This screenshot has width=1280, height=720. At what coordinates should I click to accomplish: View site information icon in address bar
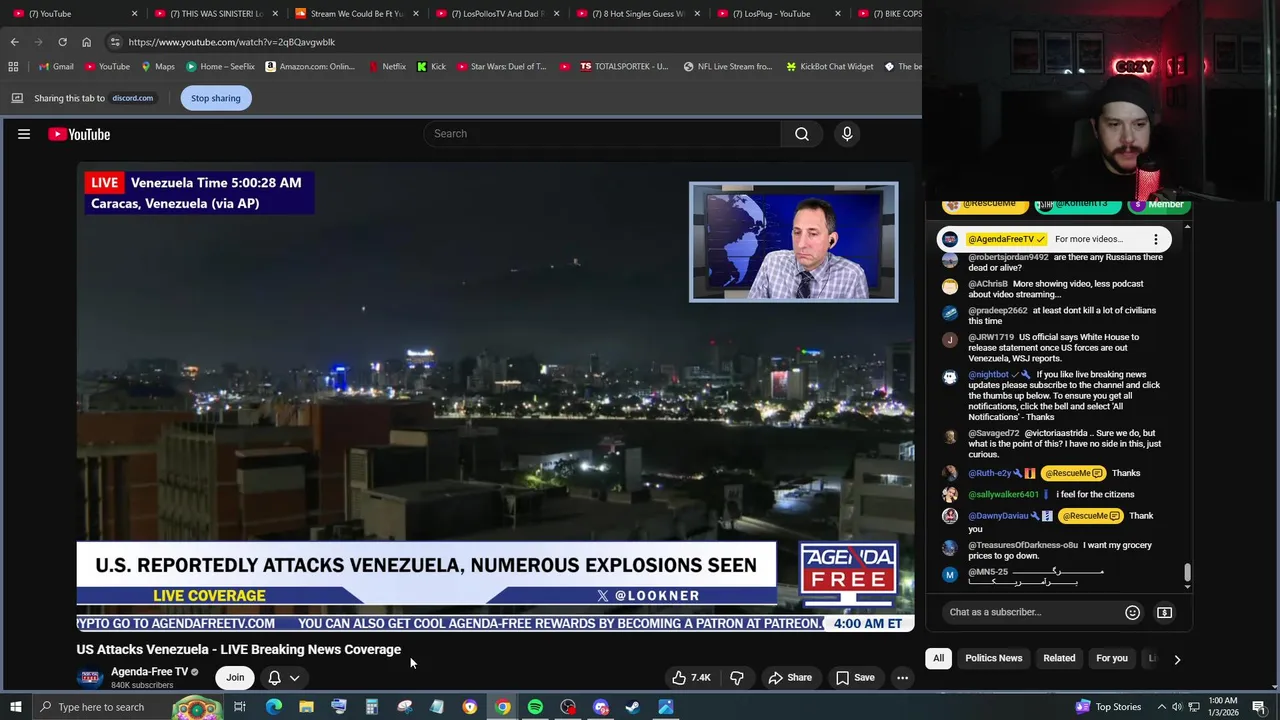point(115,42)
